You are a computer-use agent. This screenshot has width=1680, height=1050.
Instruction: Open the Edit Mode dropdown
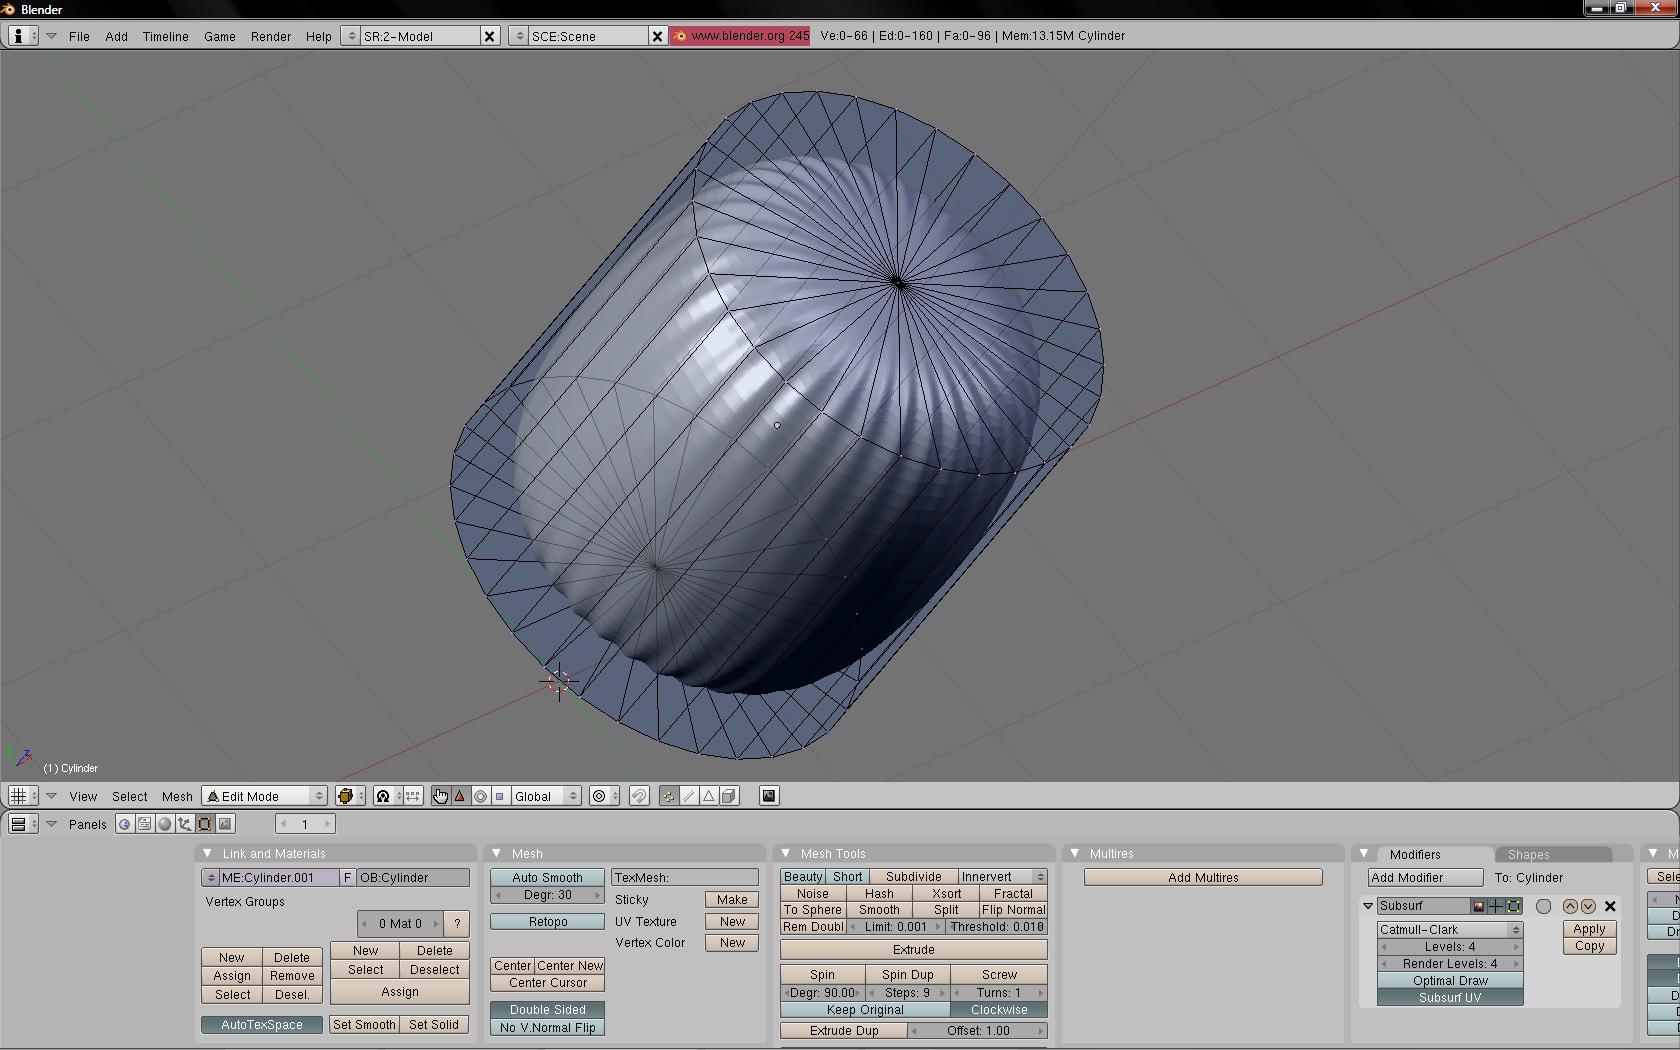tap(265, 796)
